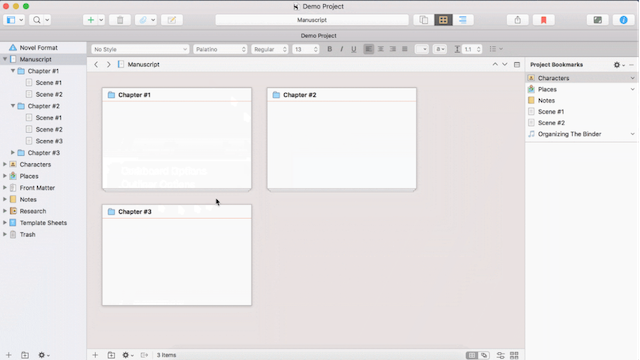Screen dimensions: 640x360
Task: Open the gear menu in the bookmarks panel
Action: [x=619, y=65]
